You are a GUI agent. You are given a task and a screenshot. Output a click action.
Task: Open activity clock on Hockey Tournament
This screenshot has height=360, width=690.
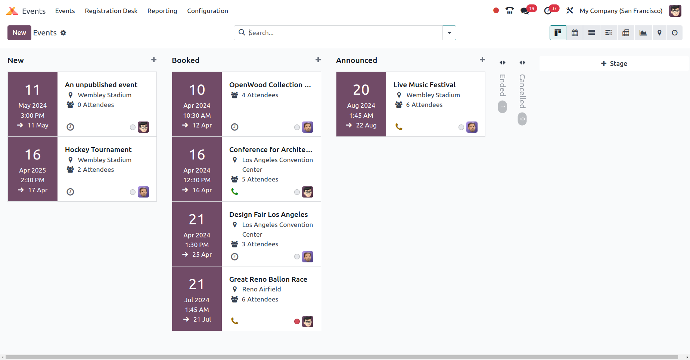(70, 192)
